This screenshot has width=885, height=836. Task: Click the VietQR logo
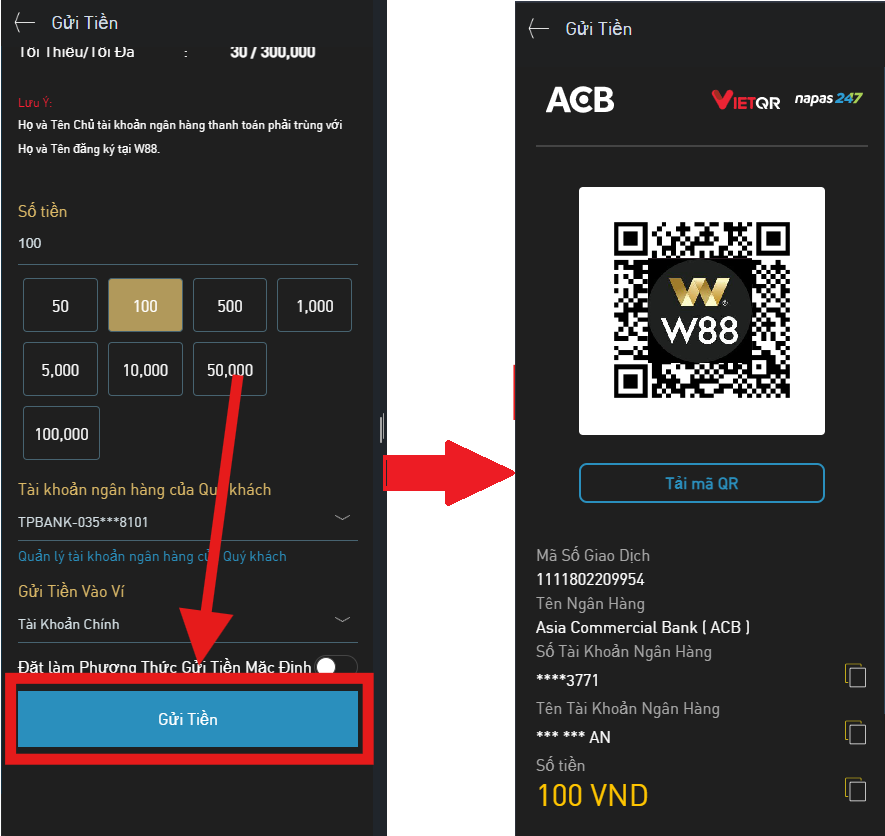pos(746,100)
